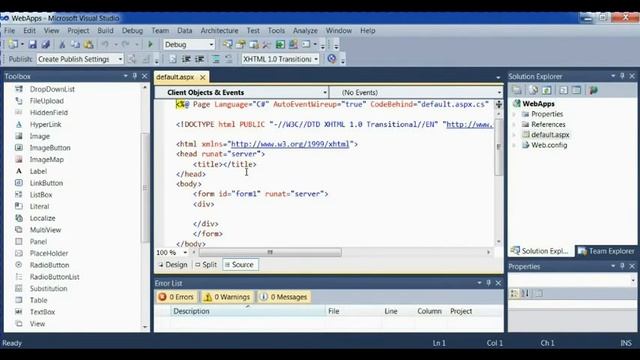The width and height of the screenshot is (640, 360).
Task: Open the Architecture menu
Action: click(x=219, y=31)
